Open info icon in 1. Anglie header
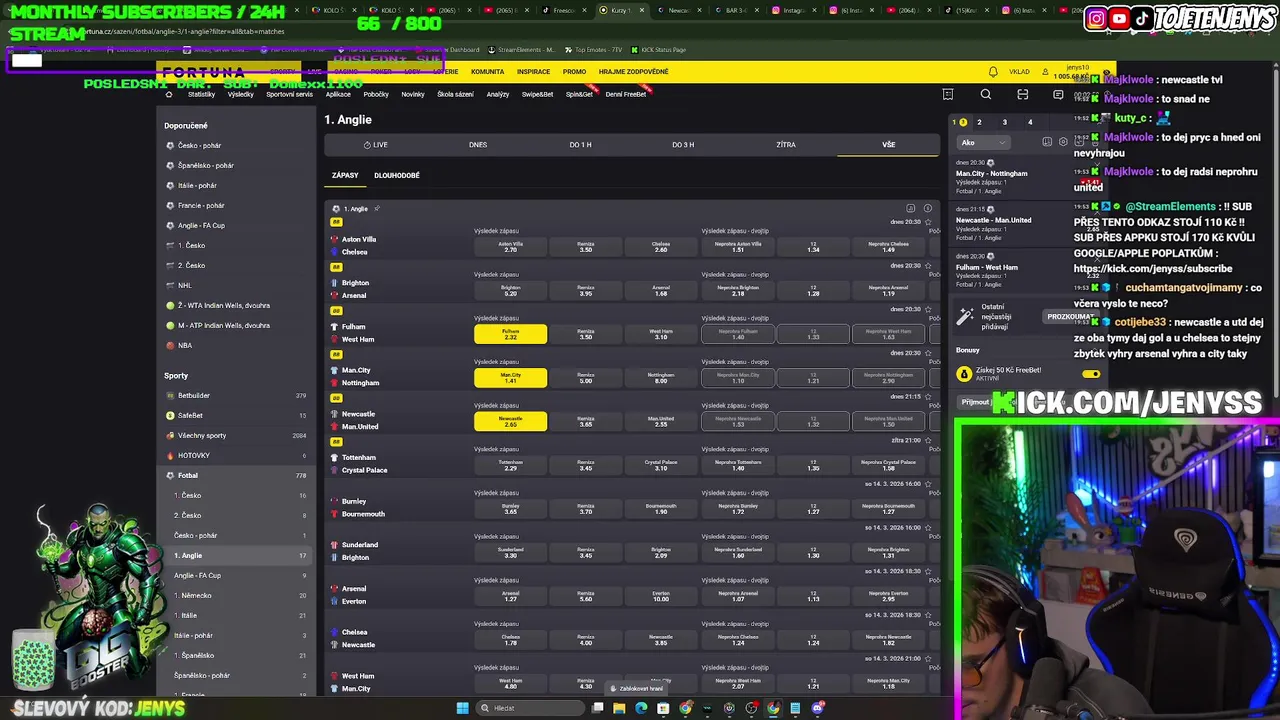Screen dimensions: 1280x720 tap(928, 209)
